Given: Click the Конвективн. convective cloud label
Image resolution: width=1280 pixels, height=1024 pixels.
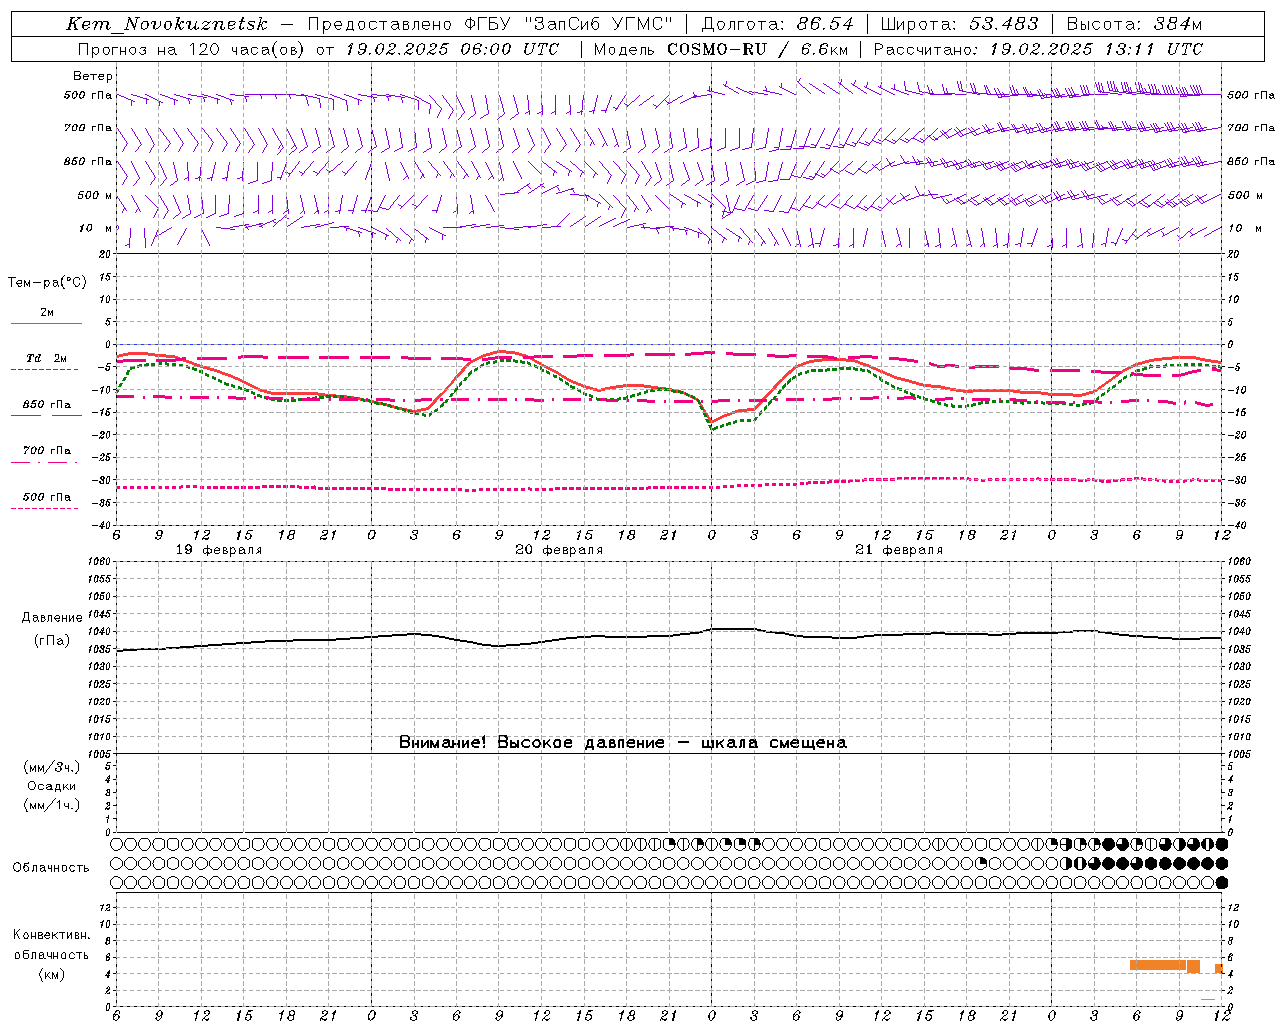Looking at the screenshot, I should pyautogui.click(x=52, y=935).
